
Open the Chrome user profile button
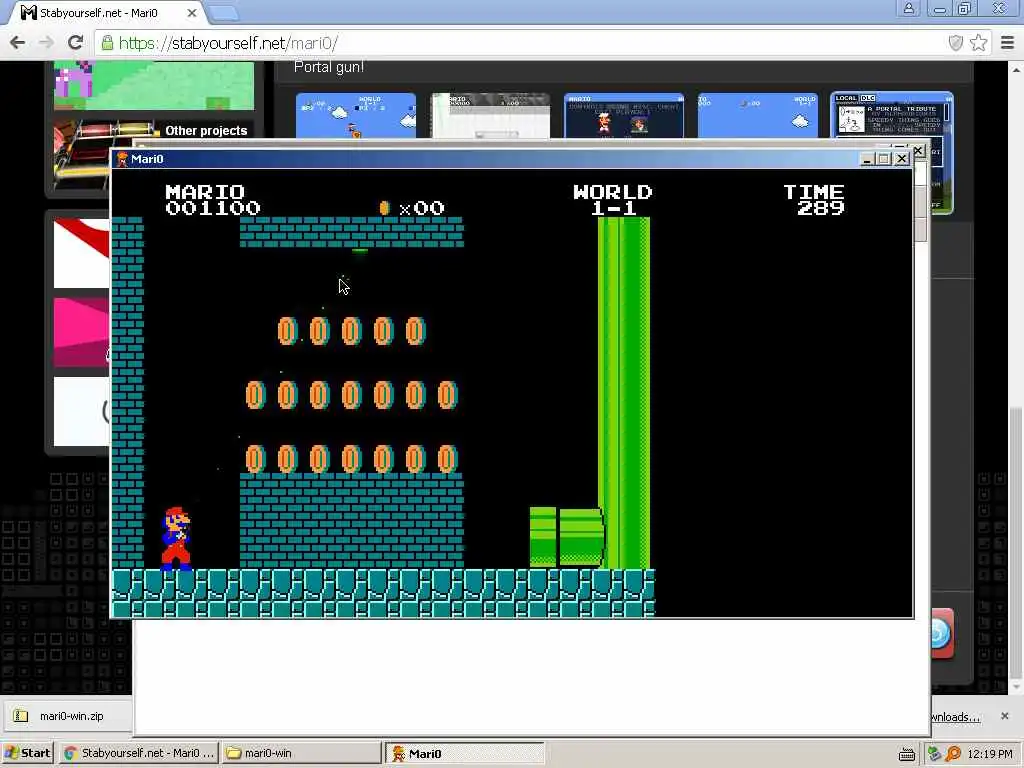point(908,8)
